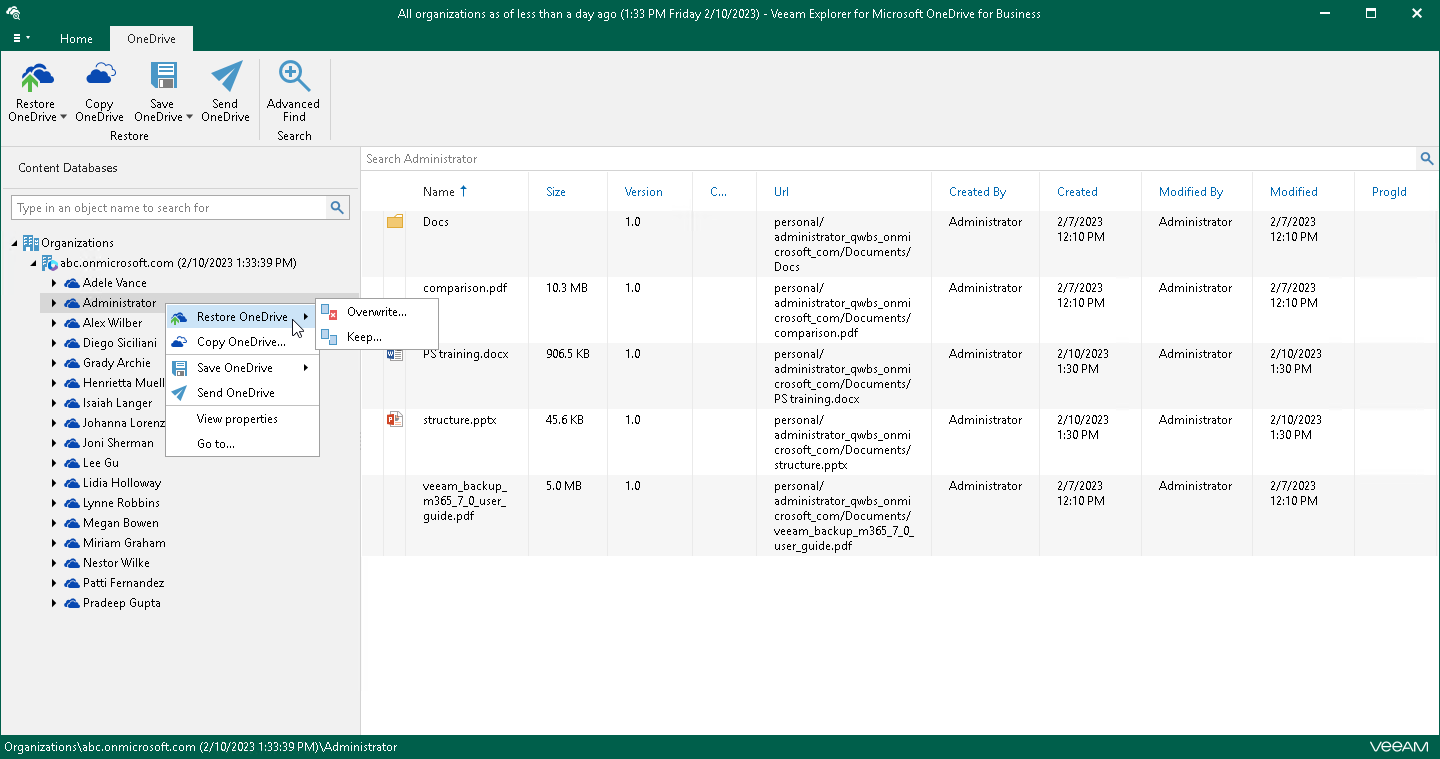This screenshot has height=759, width=1440.
Task: Collapse the abc.onmicrosoft.com organization node
Action: tap(34, 262)
